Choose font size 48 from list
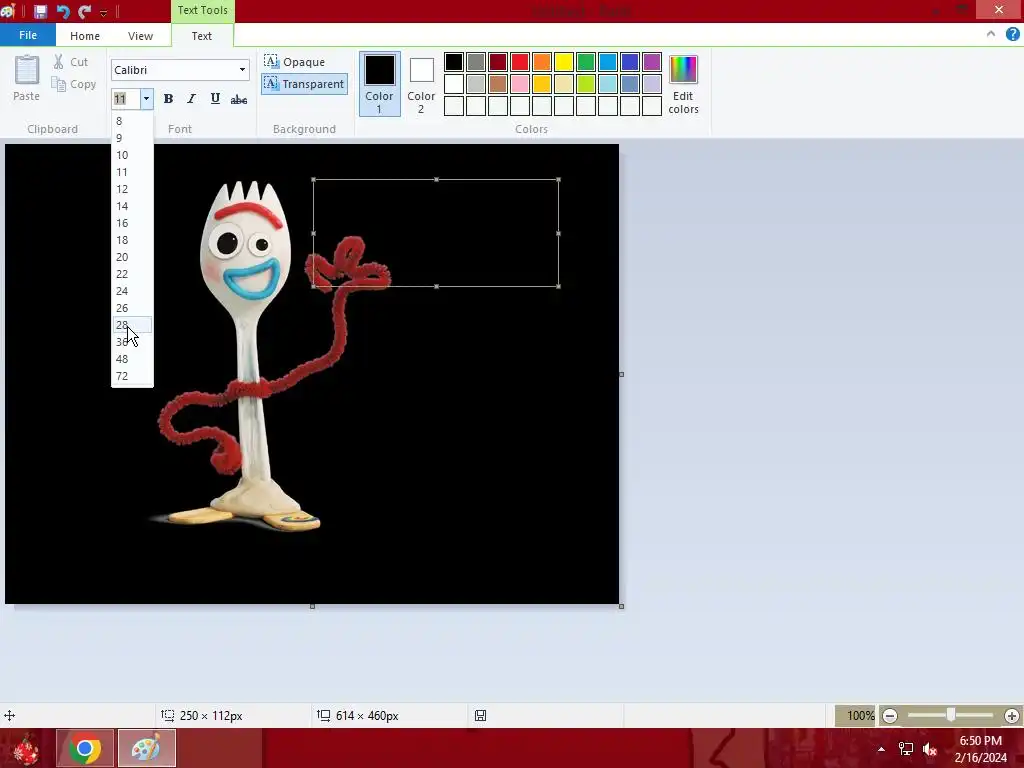This screenshot has height=768, width=1024. click(x=133, y=359)
